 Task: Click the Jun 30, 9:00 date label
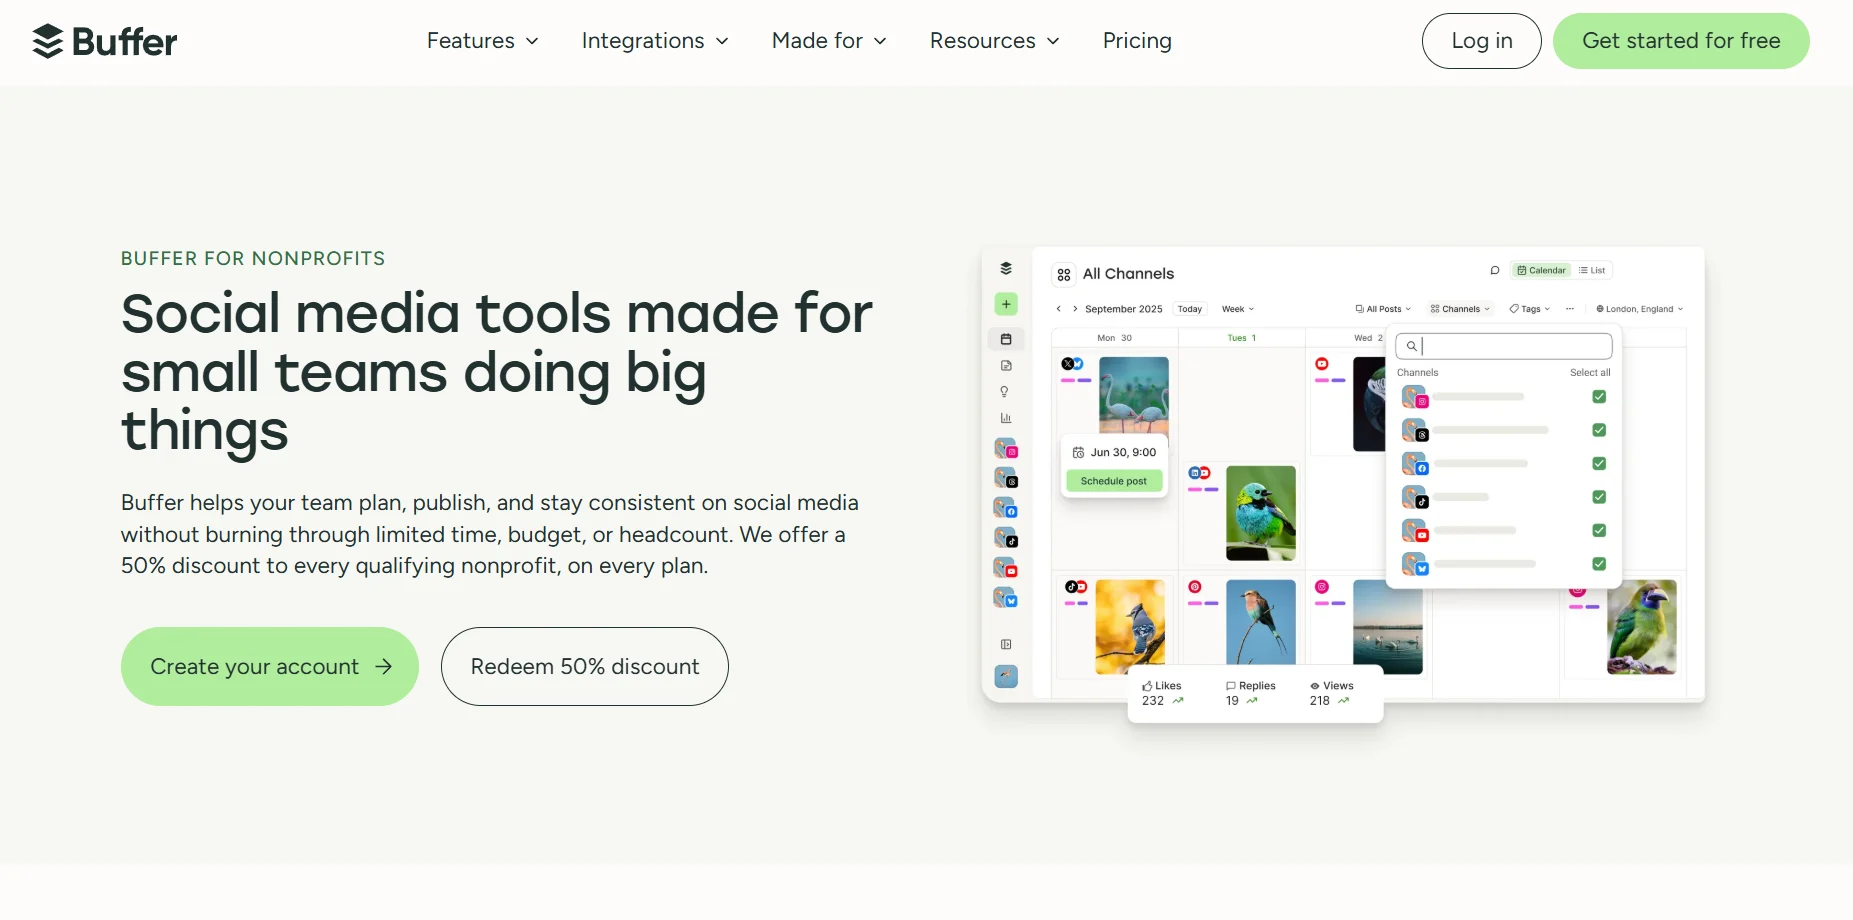1123,453
